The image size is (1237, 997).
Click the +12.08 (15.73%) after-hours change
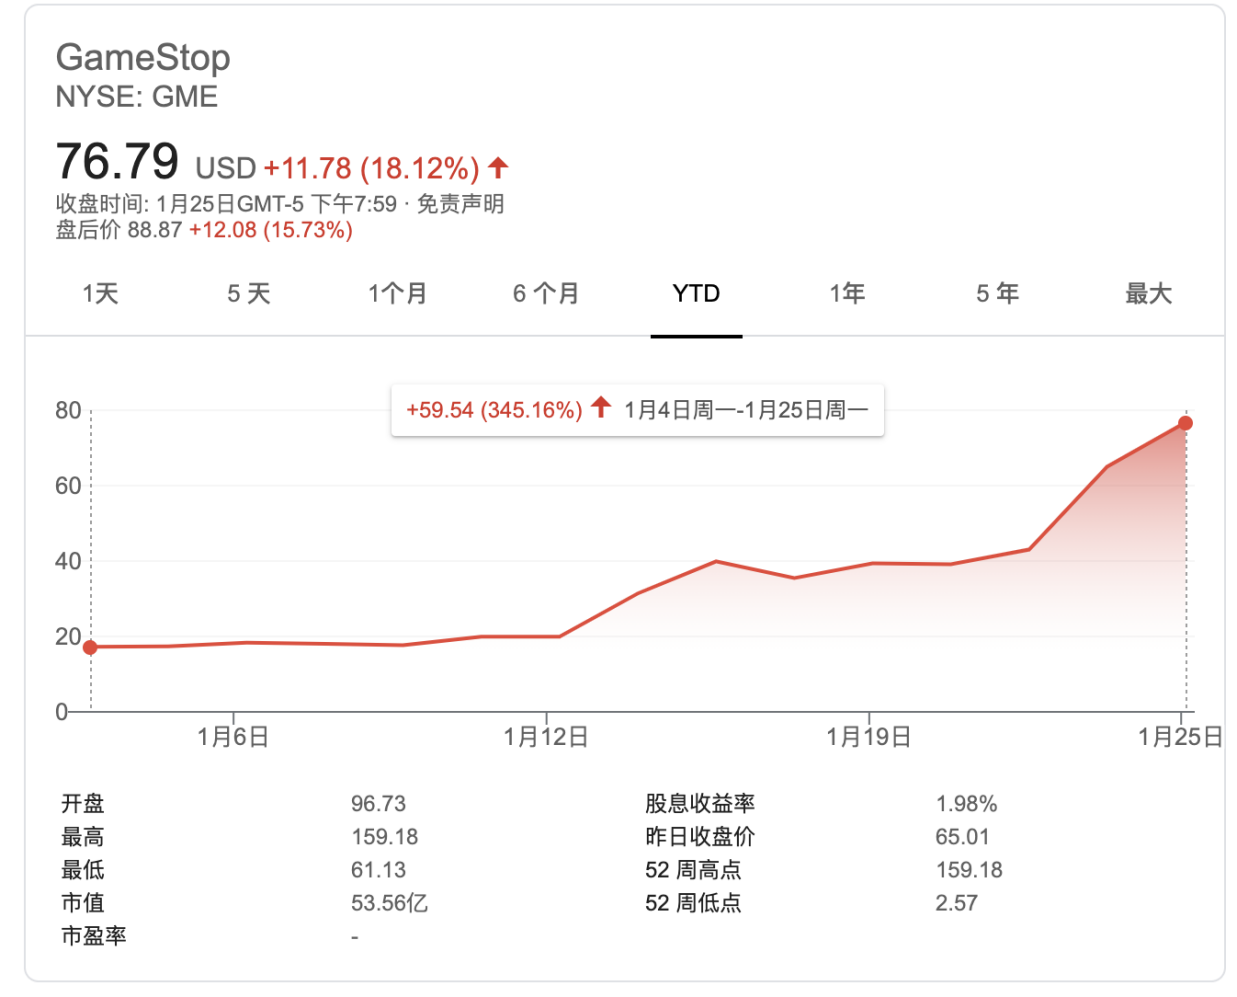(x=271, y=230)
